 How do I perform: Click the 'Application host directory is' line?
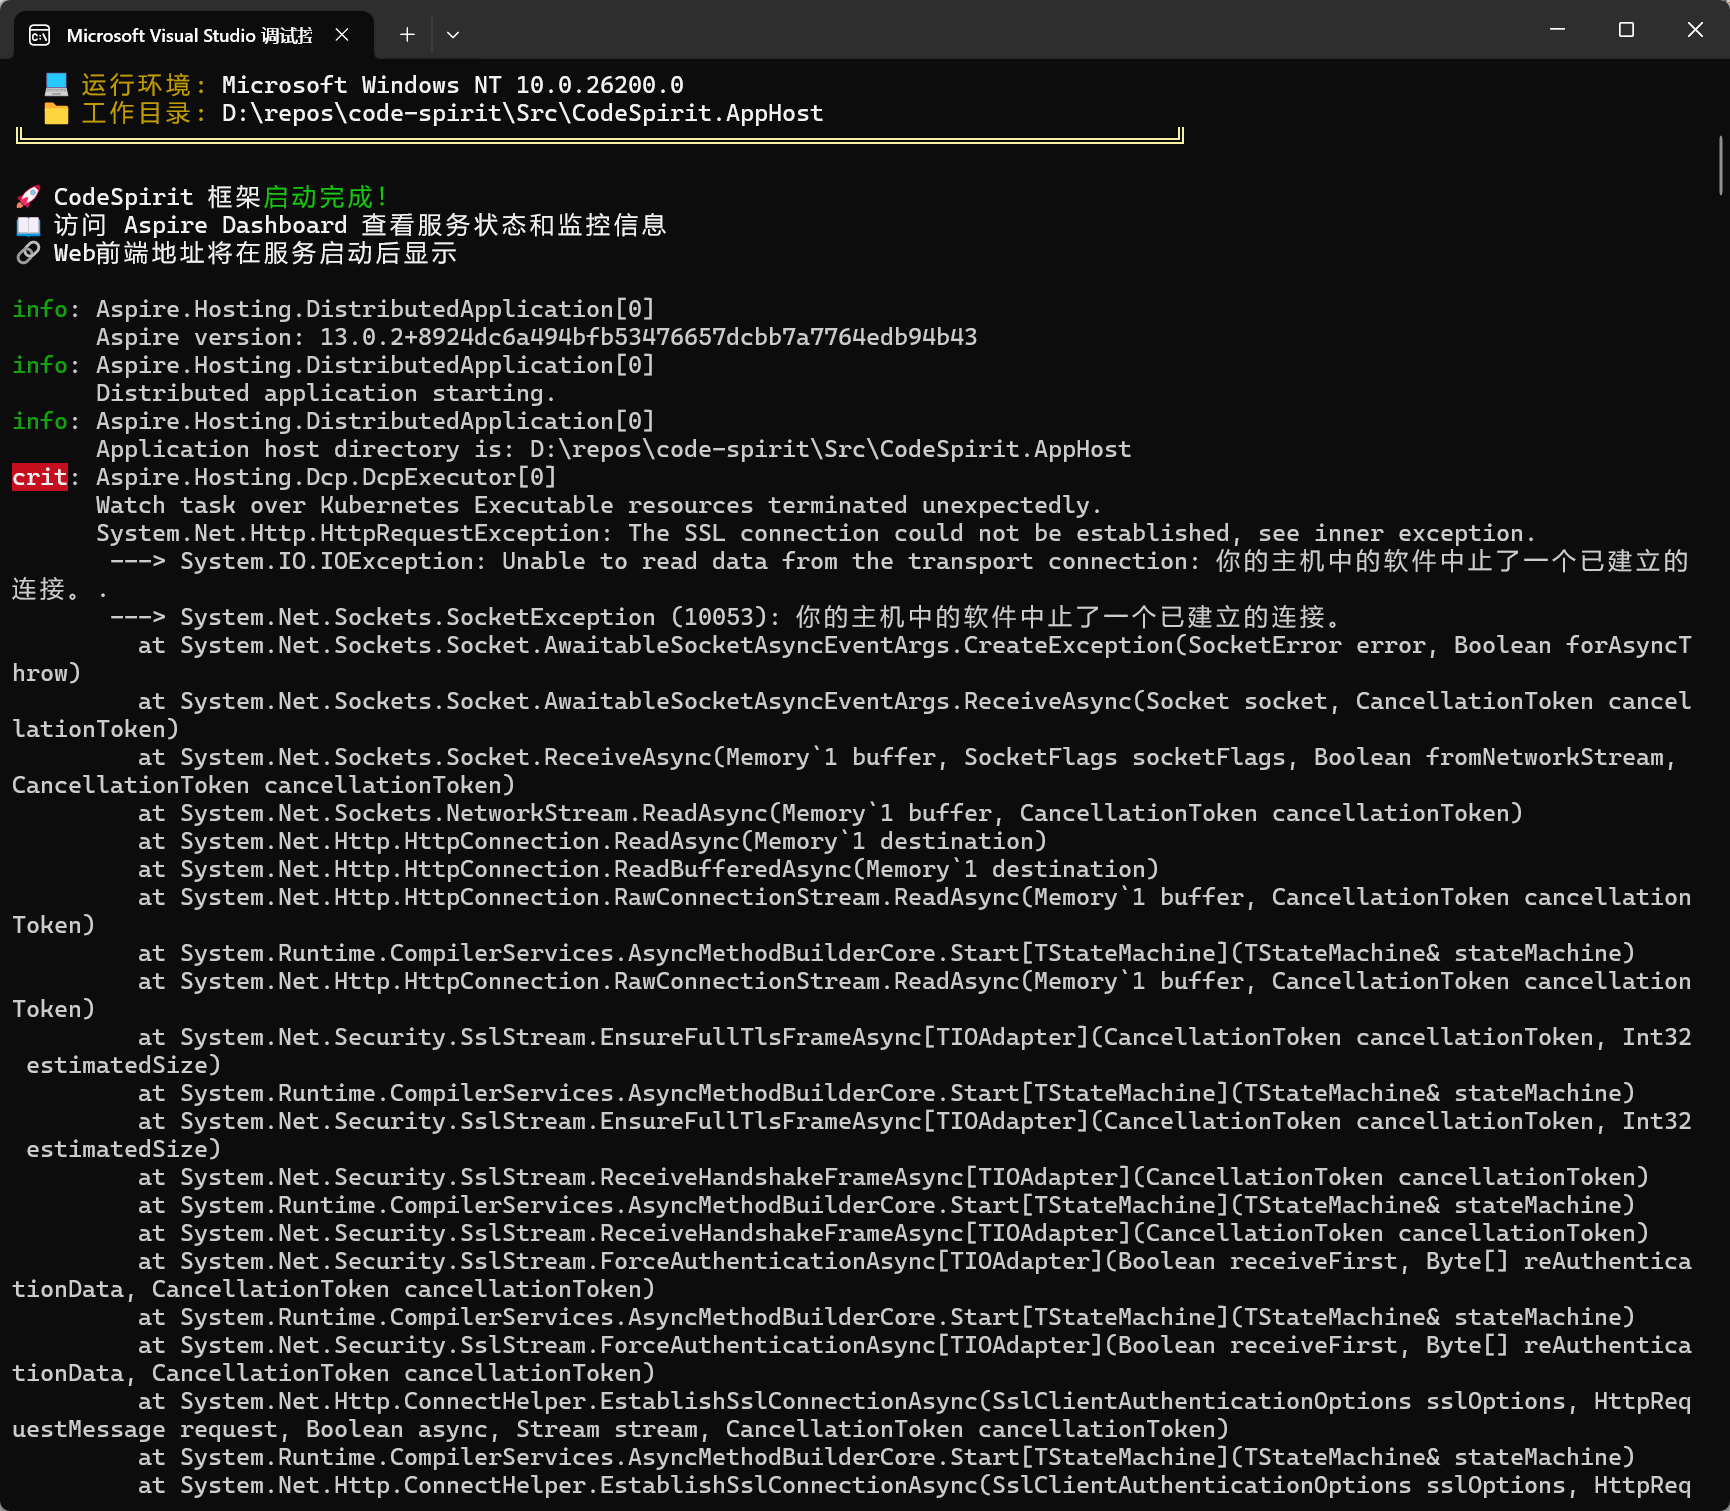click(x=614, y=449)
